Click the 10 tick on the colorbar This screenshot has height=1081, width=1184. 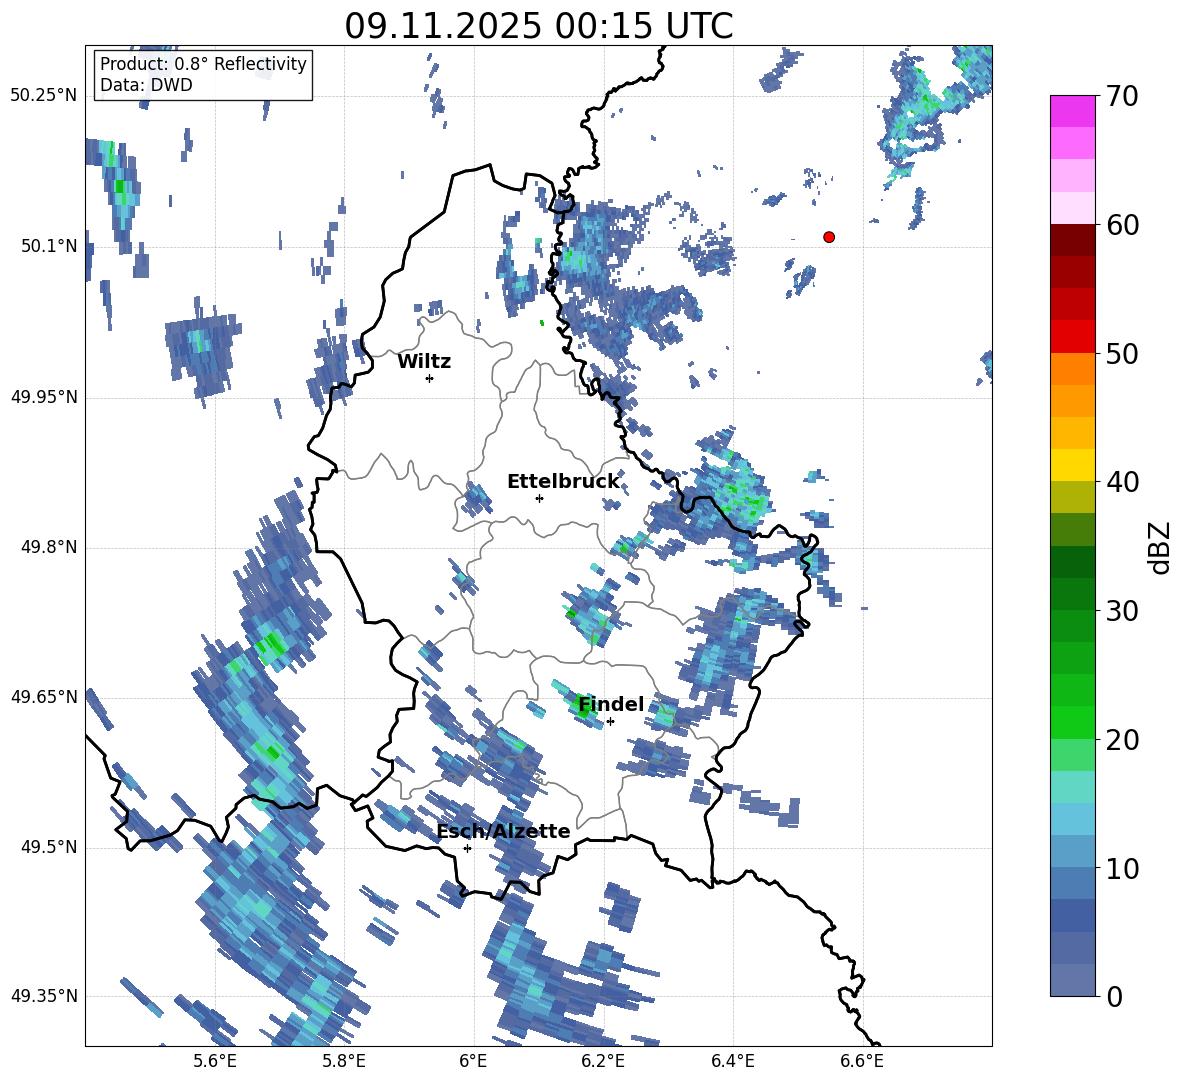pyautogui.click(x=1121, y=868)
